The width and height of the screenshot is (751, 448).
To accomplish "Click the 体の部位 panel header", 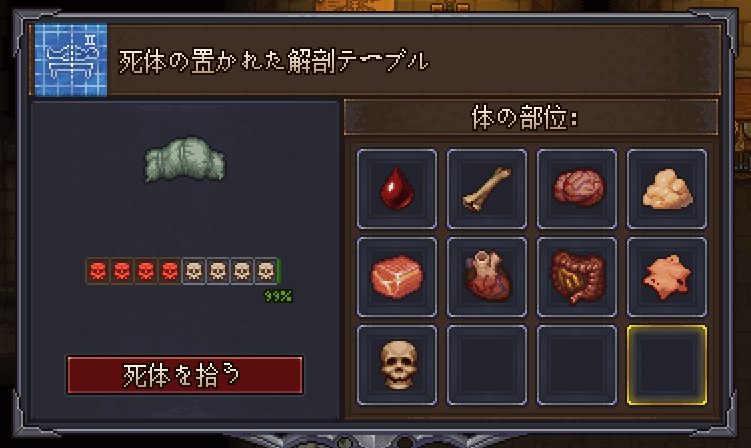I will (531, 117).
